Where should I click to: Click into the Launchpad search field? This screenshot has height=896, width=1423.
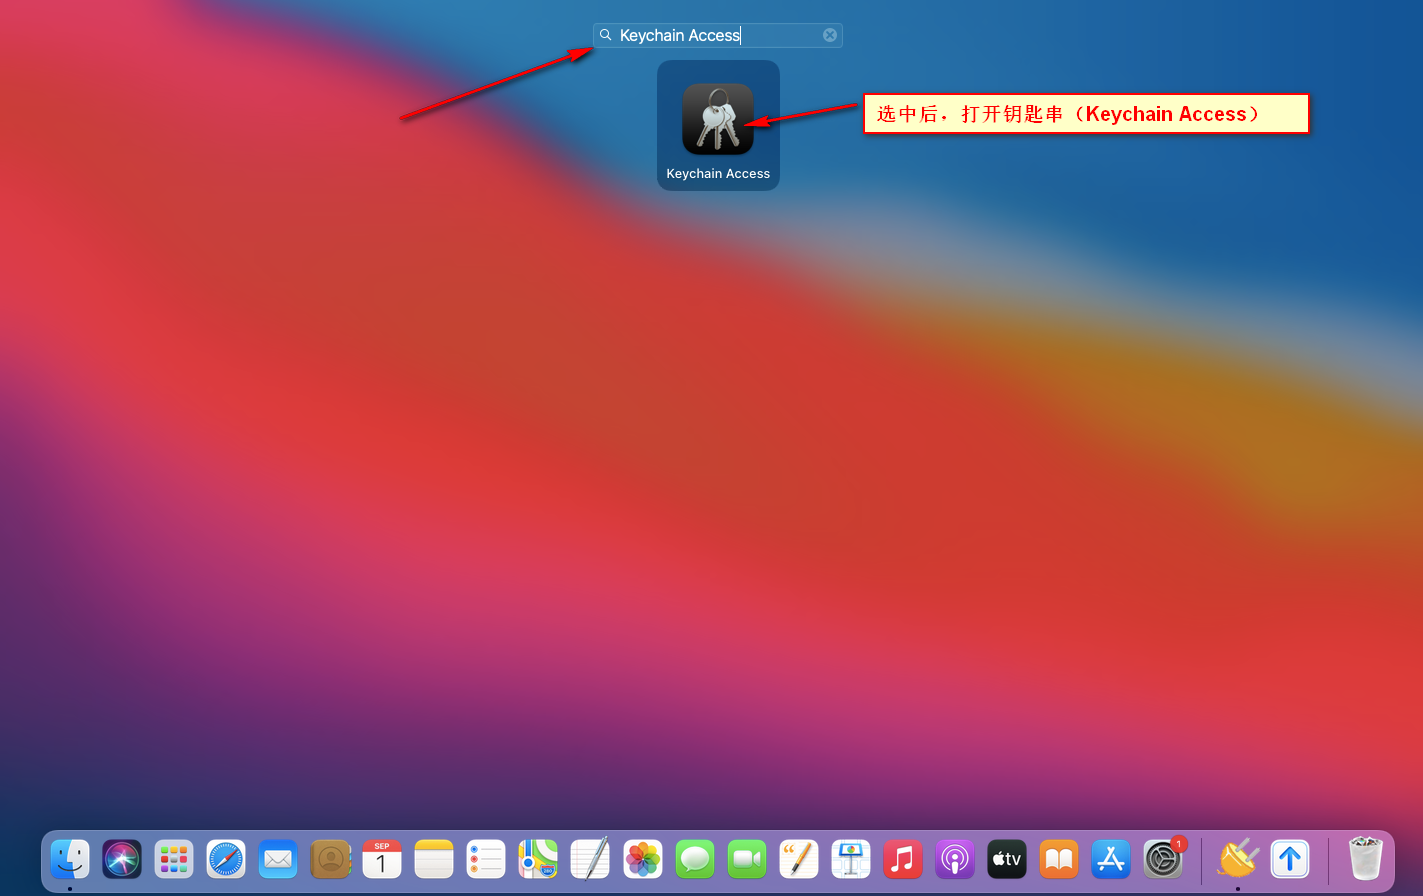[x=718, y=35]
